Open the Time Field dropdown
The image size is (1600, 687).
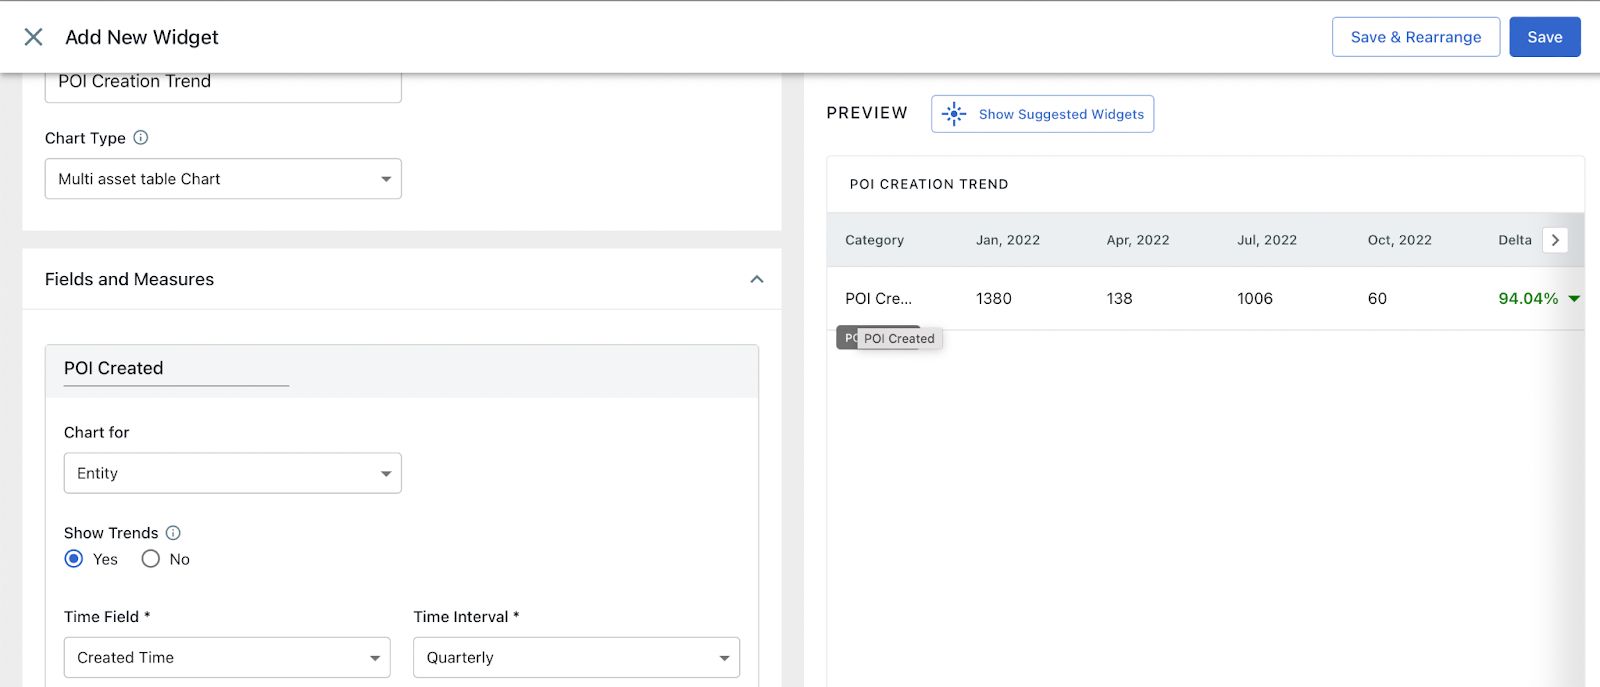click(227, 657)
